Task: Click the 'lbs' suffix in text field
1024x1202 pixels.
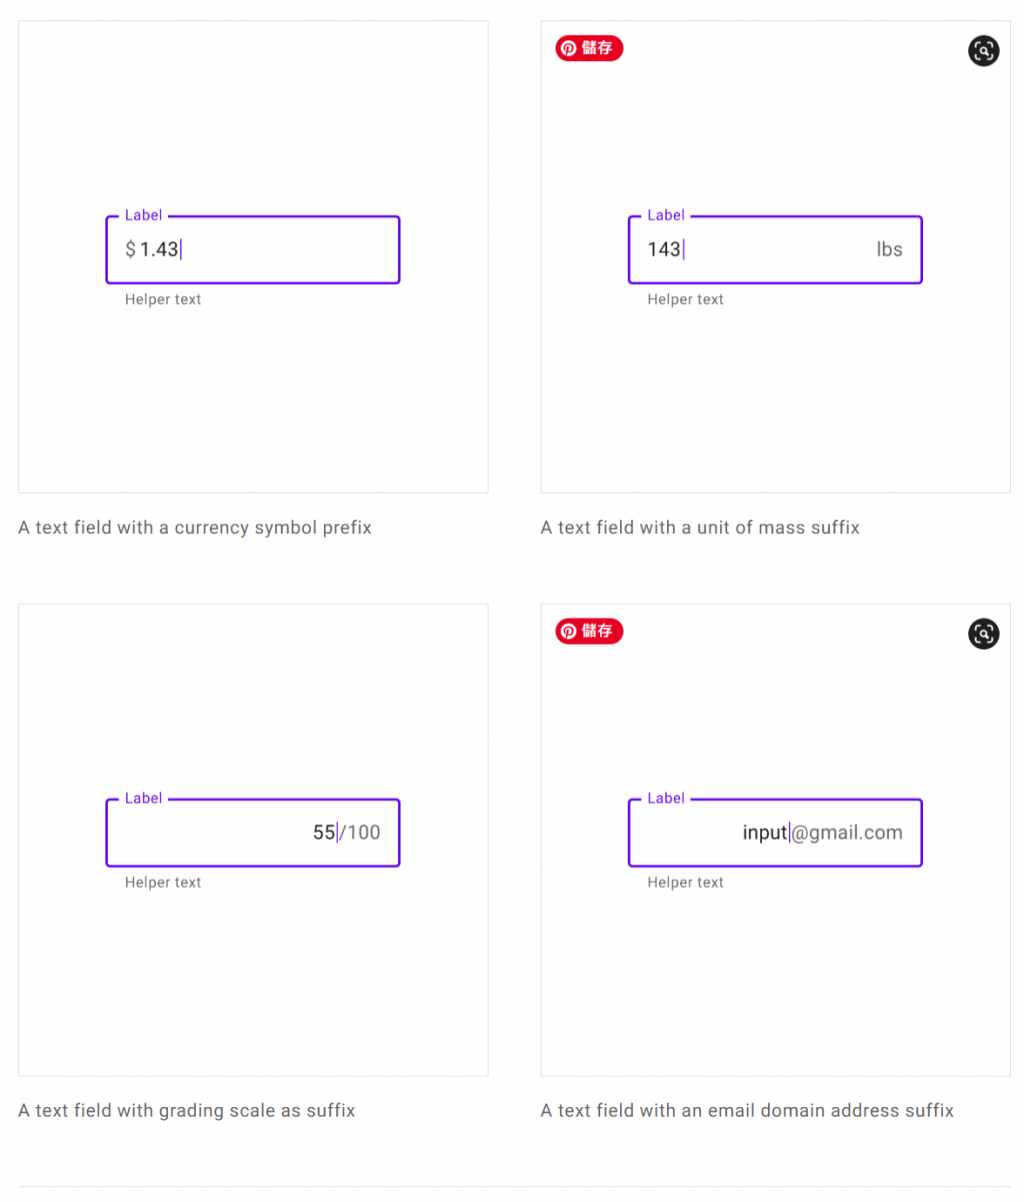Action: point(889,249)
